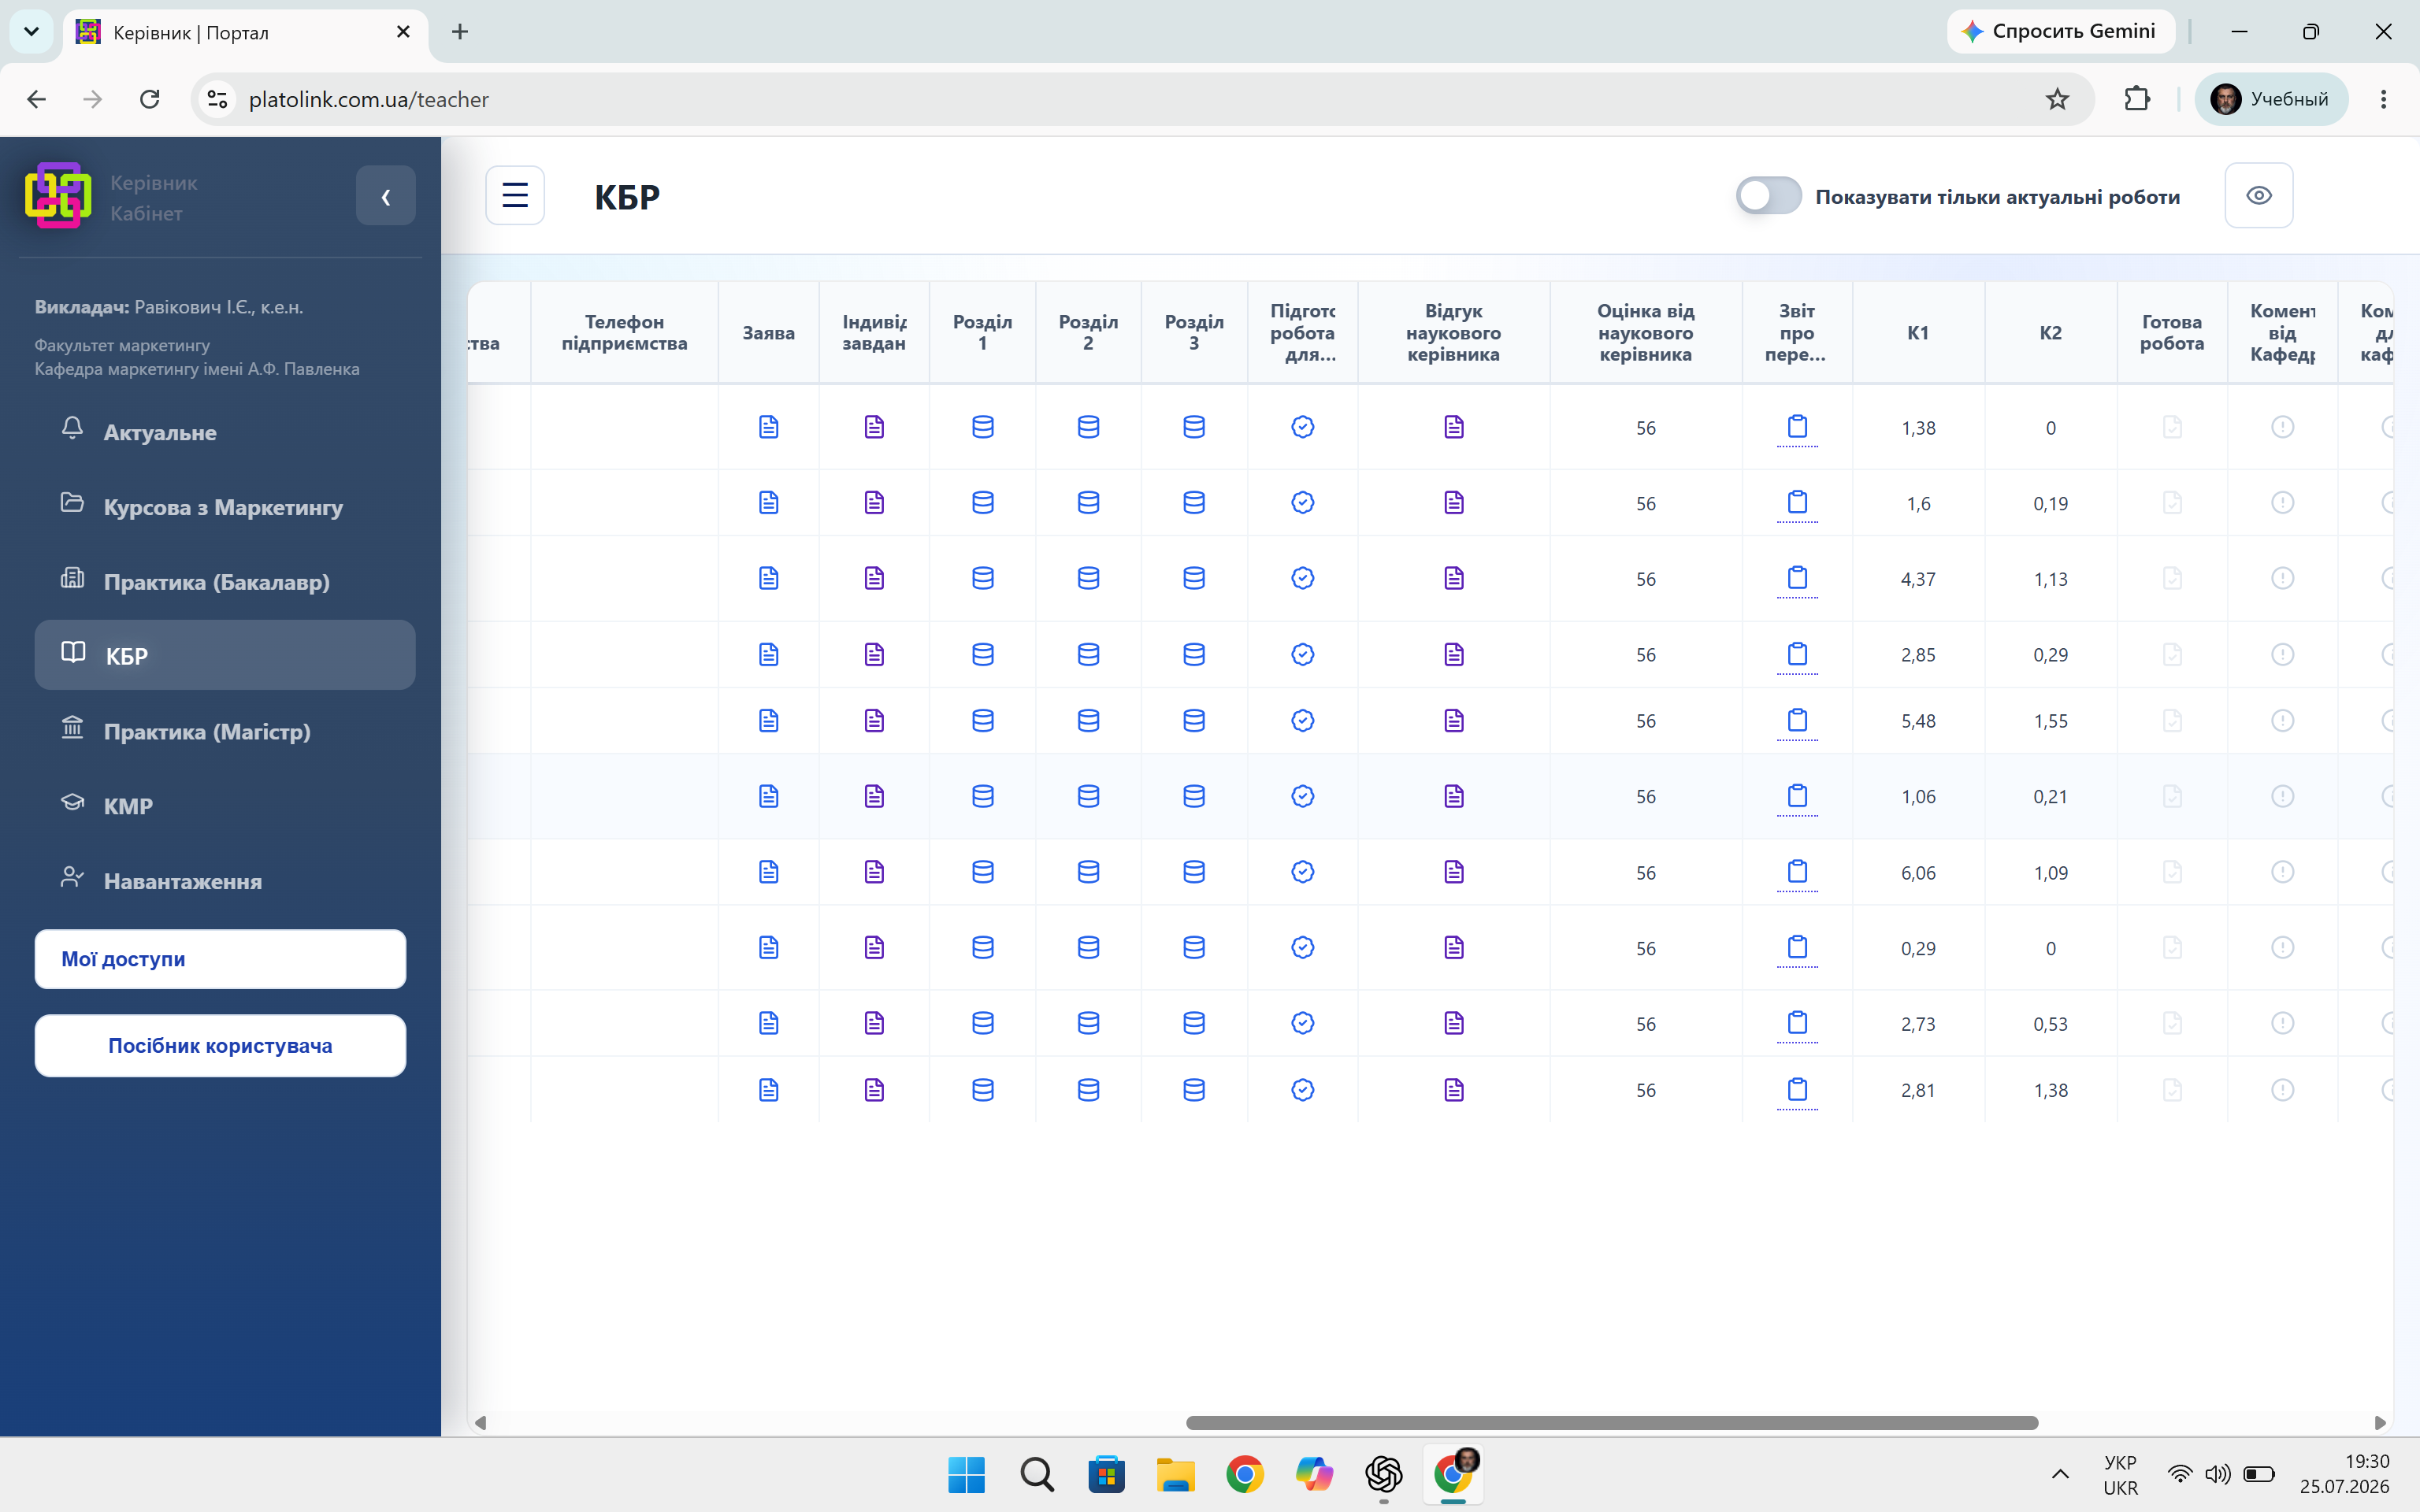The image size is (2420, 1512).
Task: Click the address bar URL
Action: click(368, 99)
